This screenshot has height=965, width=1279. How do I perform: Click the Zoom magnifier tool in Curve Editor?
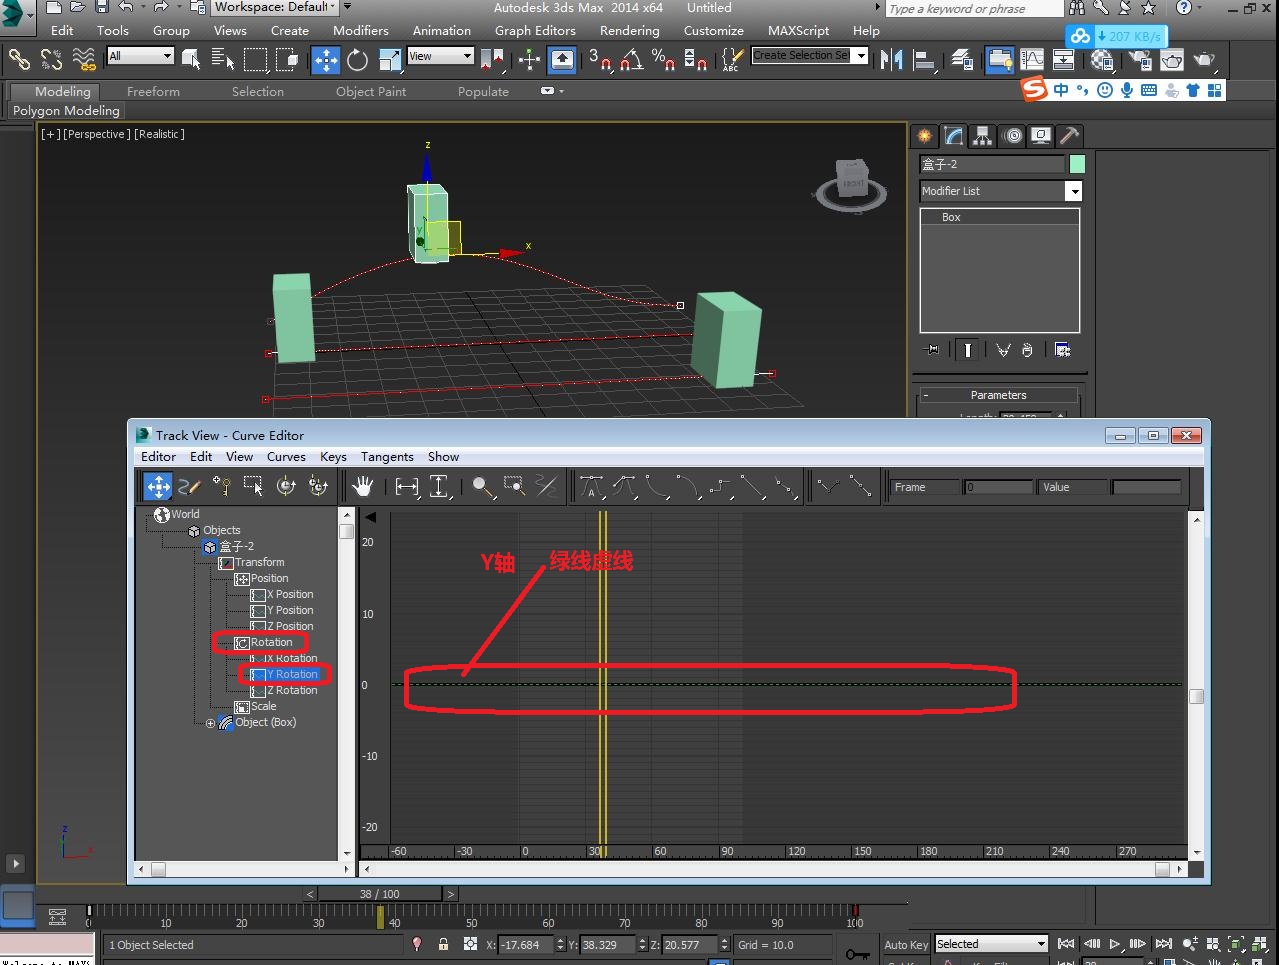pyautogui.click(x=483, y=487)
